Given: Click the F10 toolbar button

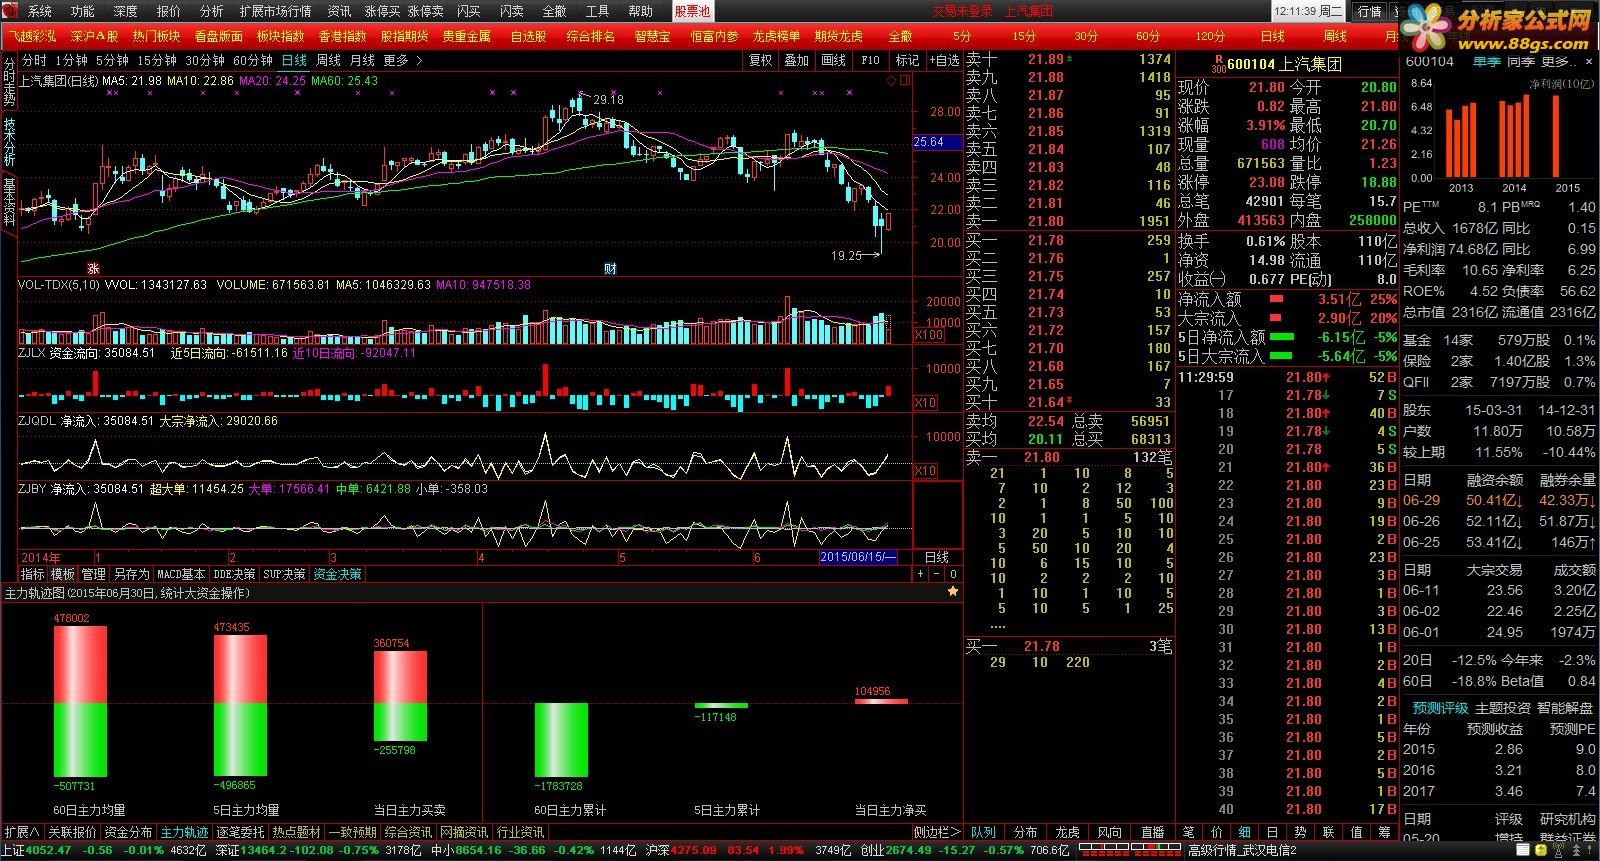Looking at the screenshot, I should pyautogui.click(x=870, y=60).
